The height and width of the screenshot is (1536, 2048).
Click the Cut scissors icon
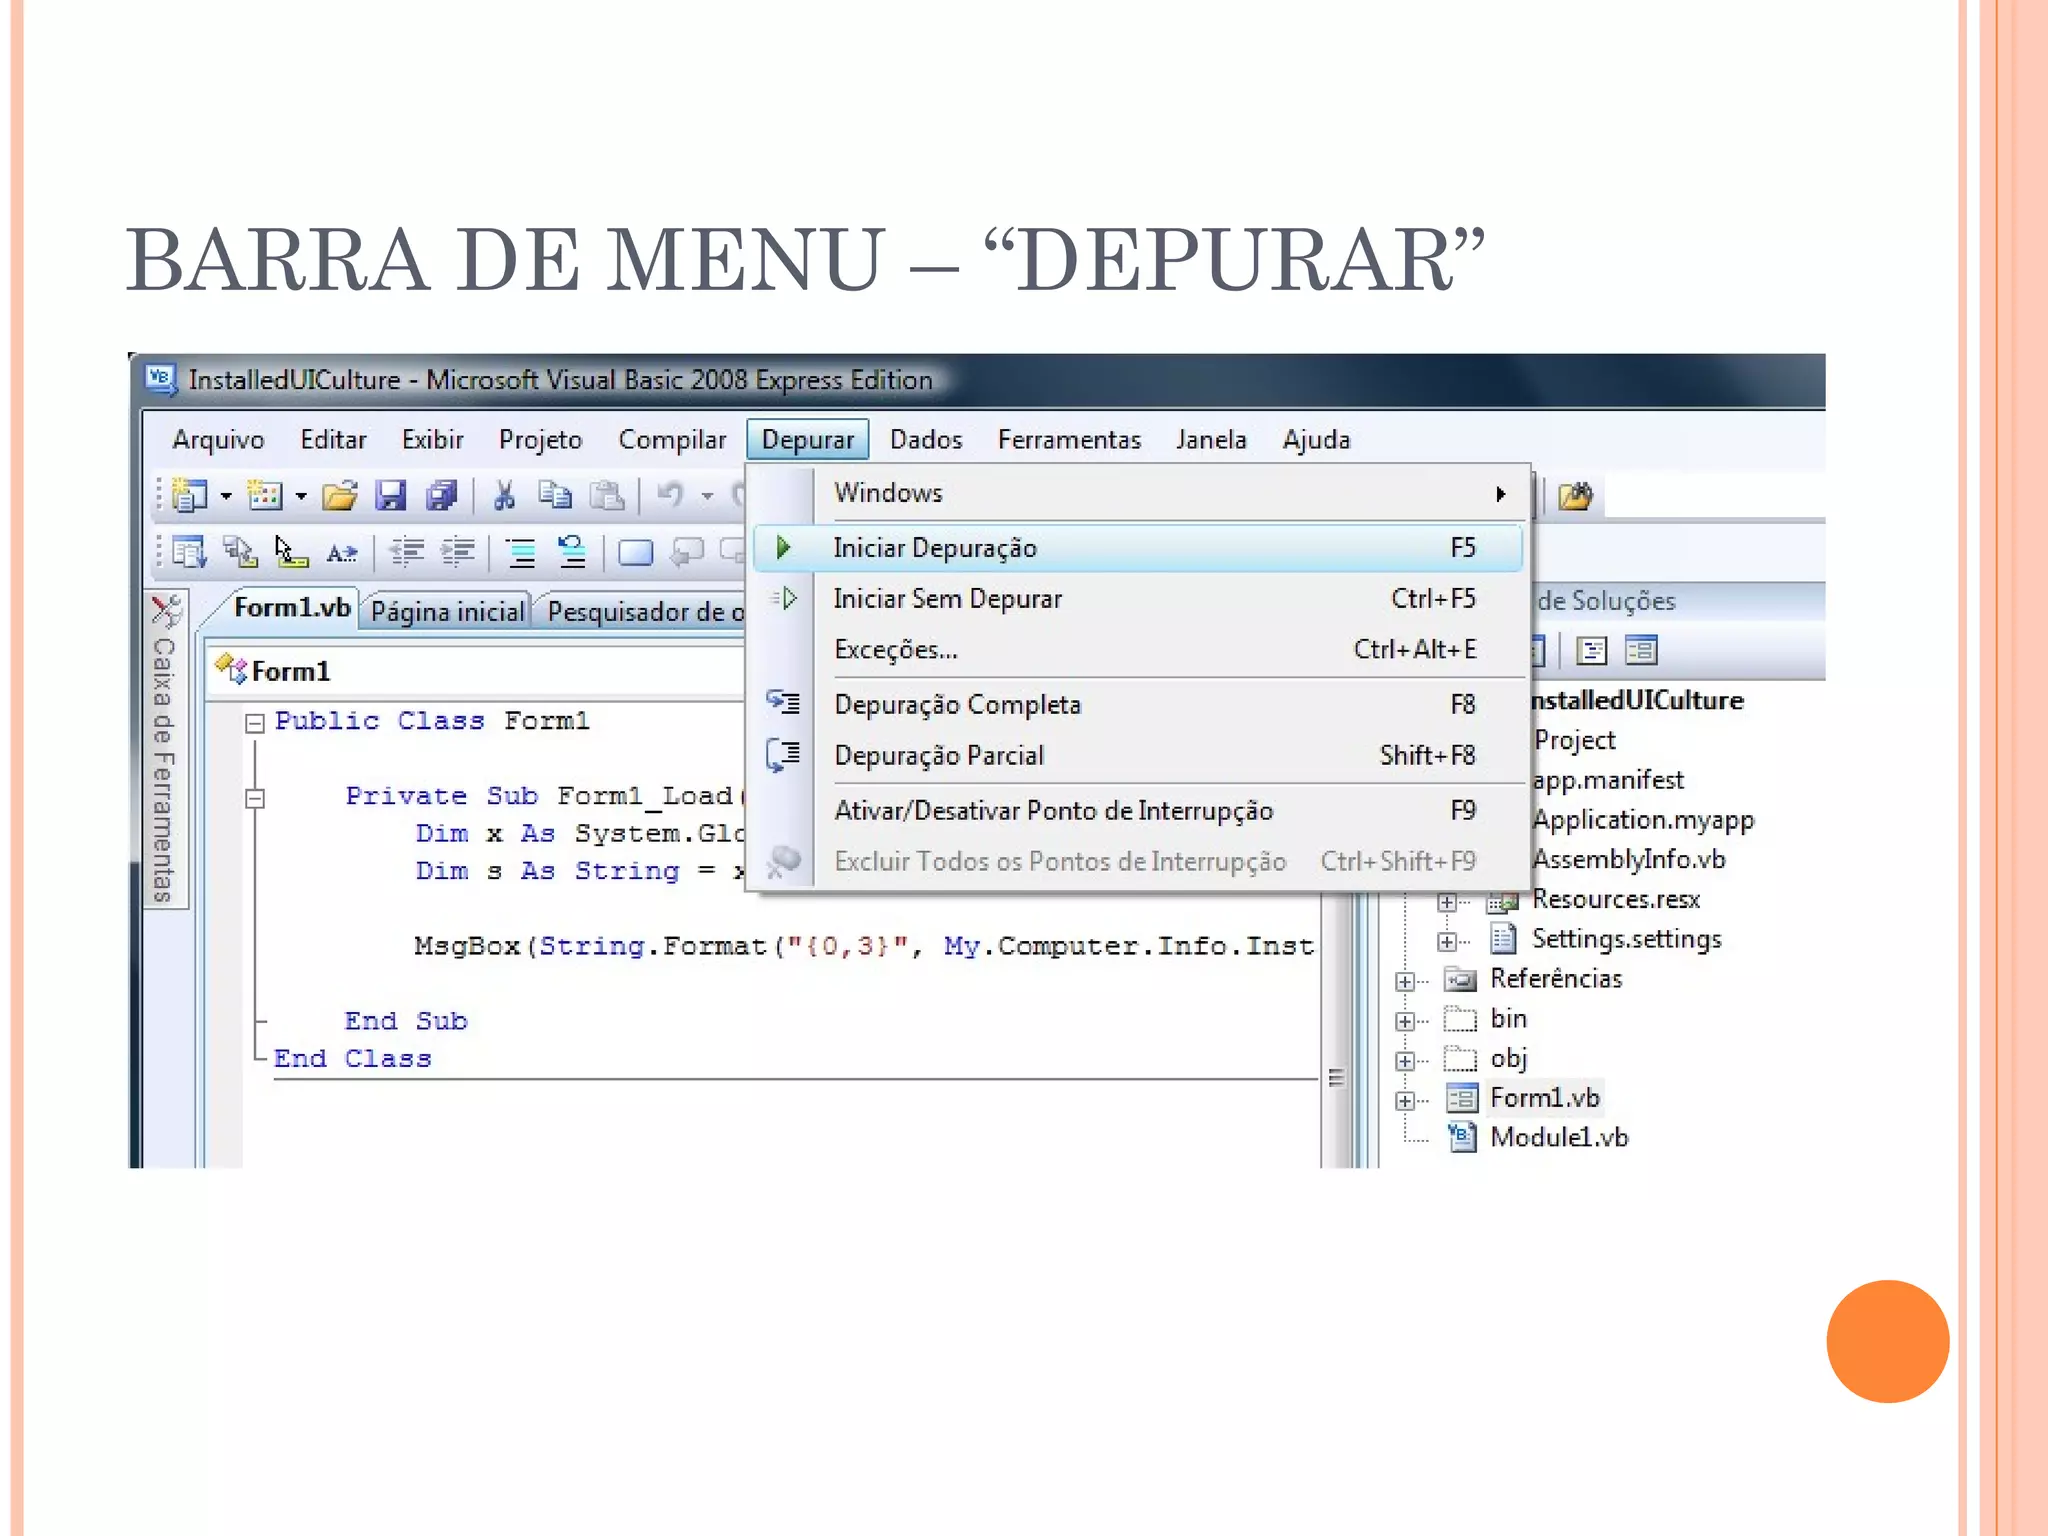point(504,495)
